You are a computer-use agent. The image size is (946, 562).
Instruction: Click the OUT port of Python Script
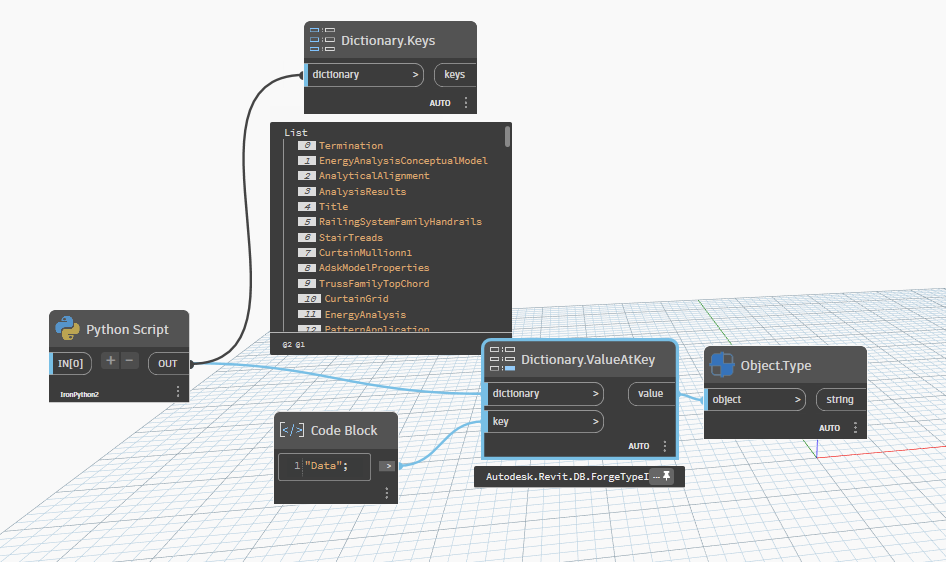[x=168, y=364]
